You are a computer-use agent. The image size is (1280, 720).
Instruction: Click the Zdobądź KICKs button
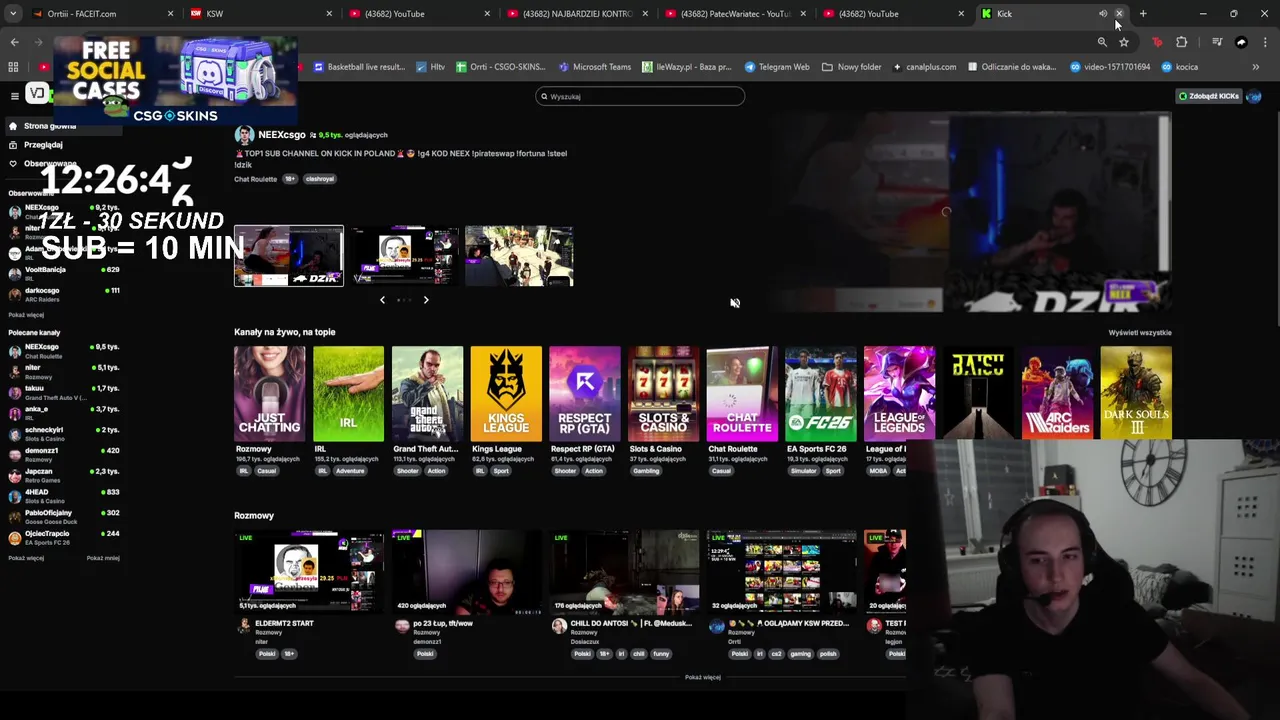tap(1209, 96)
